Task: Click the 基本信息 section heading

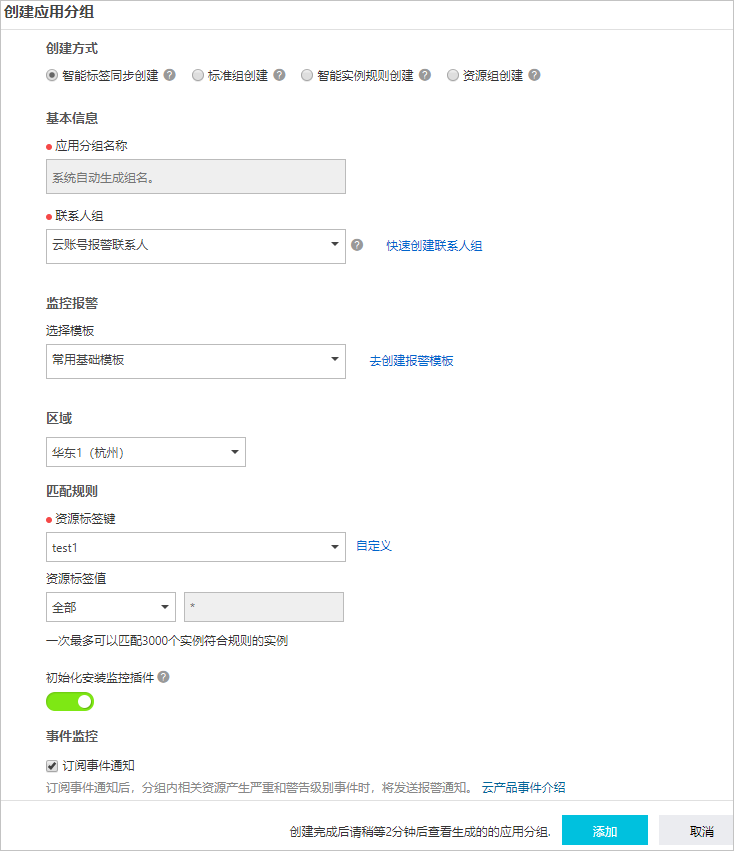Action: point(72,118)
